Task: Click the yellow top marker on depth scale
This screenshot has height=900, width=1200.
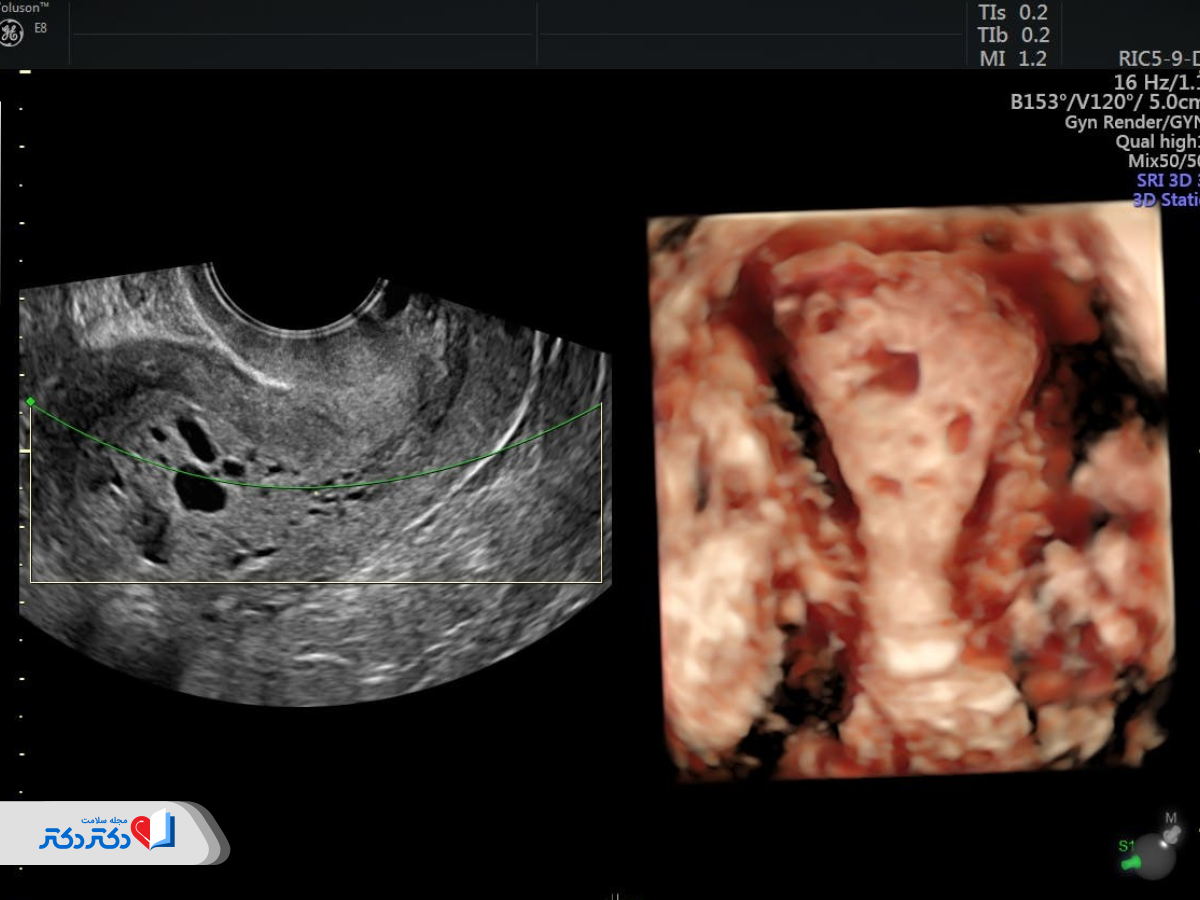Action: [x=25, y=72]
